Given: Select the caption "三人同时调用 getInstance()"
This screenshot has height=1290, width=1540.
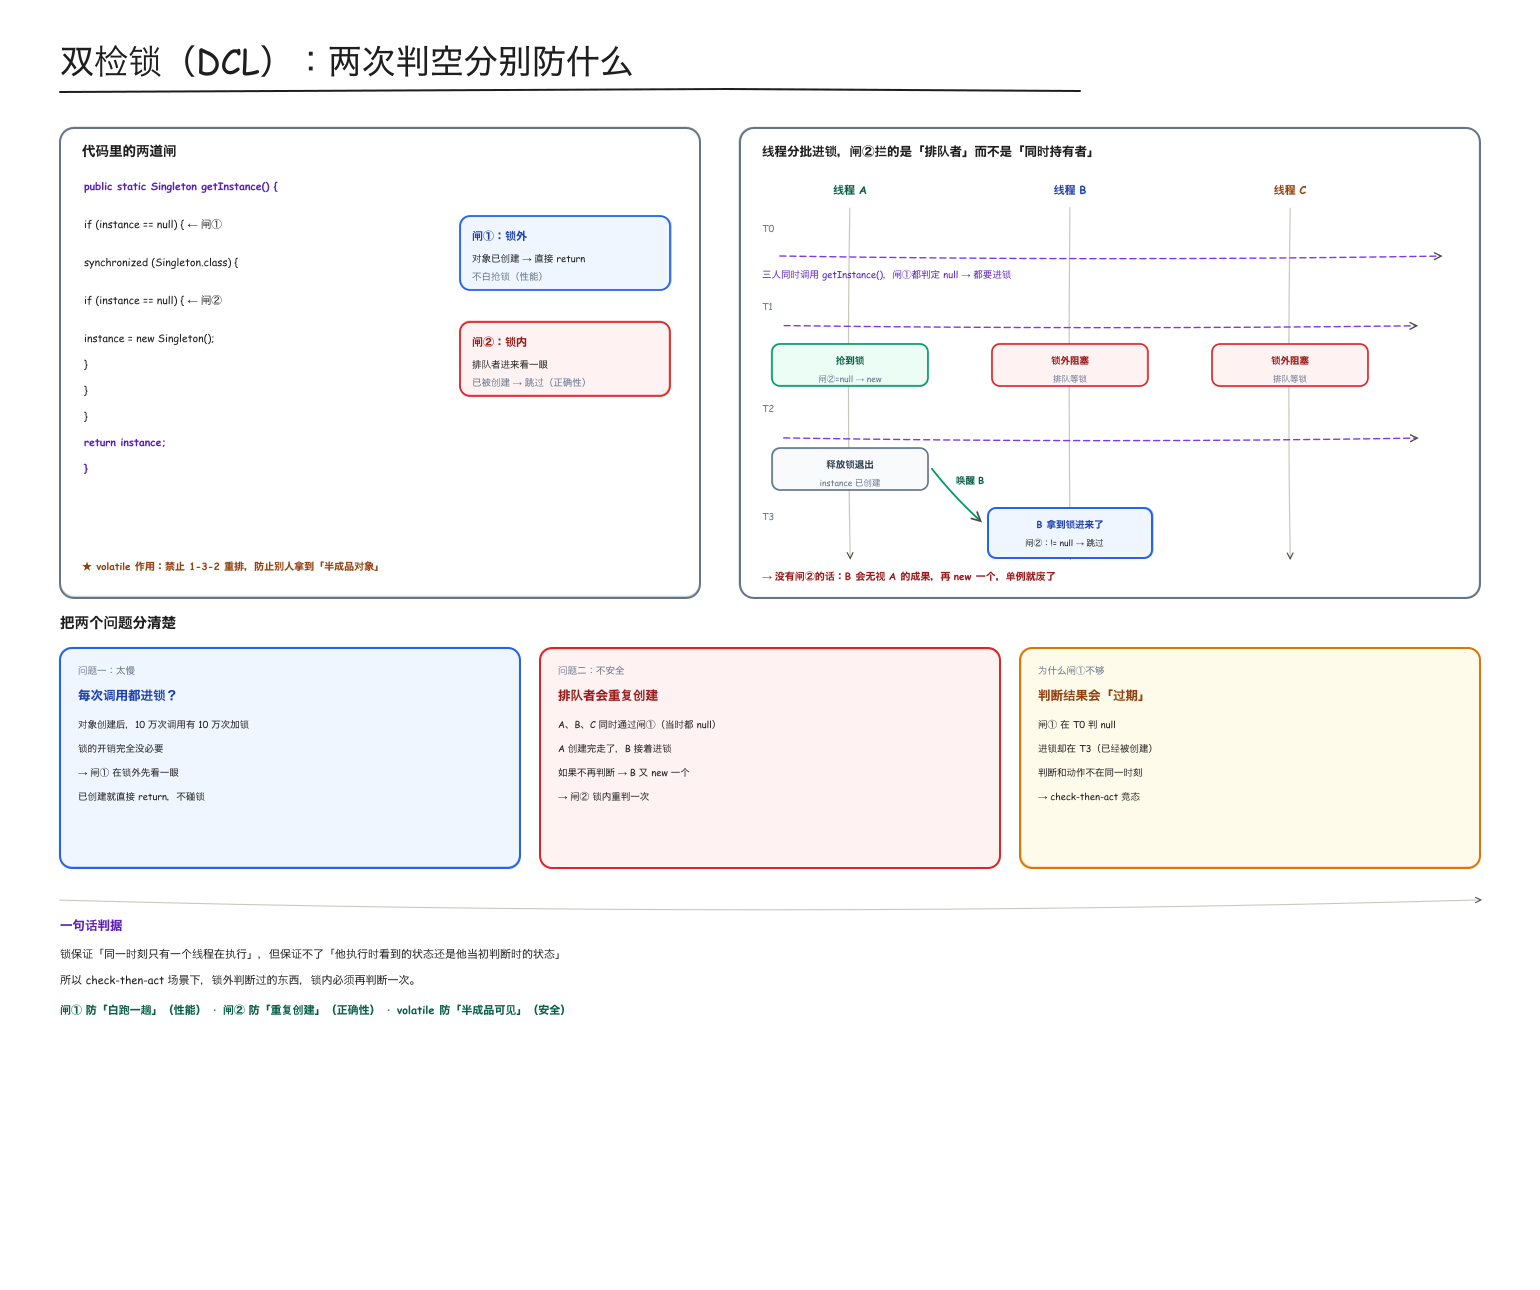Looking at the screenshot, I should [x=887, y=275].
